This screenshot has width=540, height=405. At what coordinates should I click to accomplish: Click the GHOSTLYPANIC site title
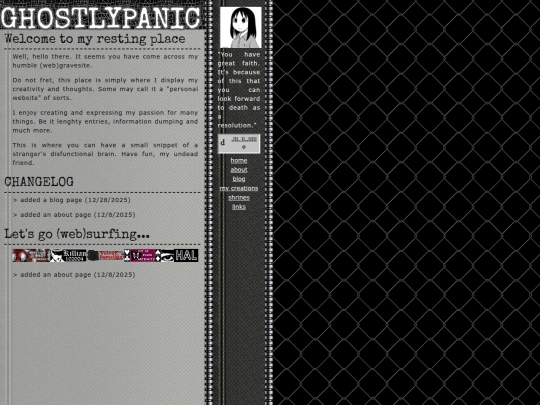coord(101,17)
